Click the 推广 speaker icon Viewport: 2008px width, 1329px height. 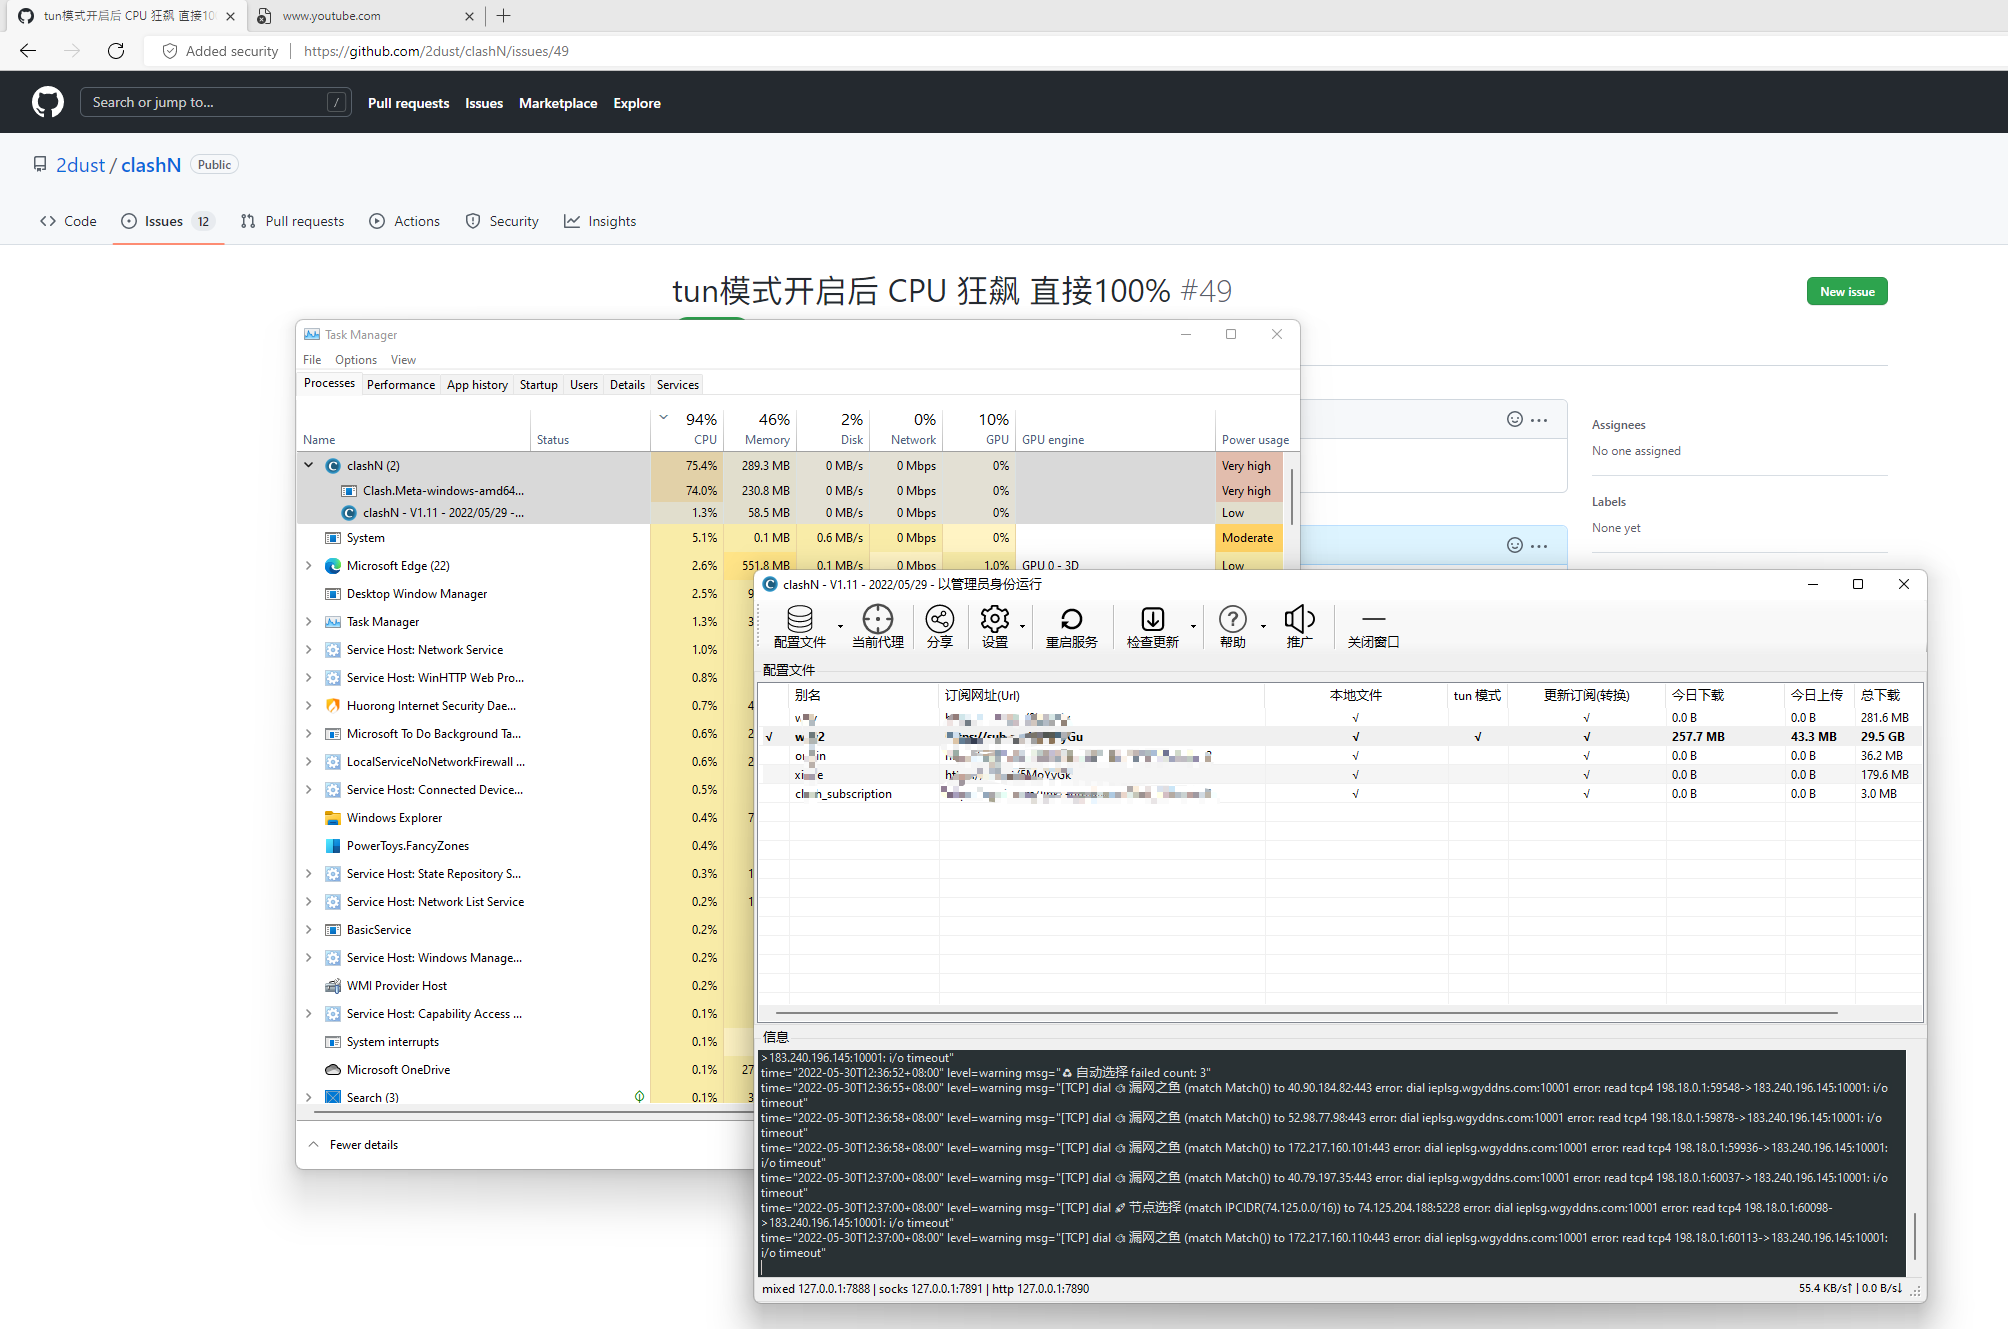pyautogui.click(x=1299, y=620)
